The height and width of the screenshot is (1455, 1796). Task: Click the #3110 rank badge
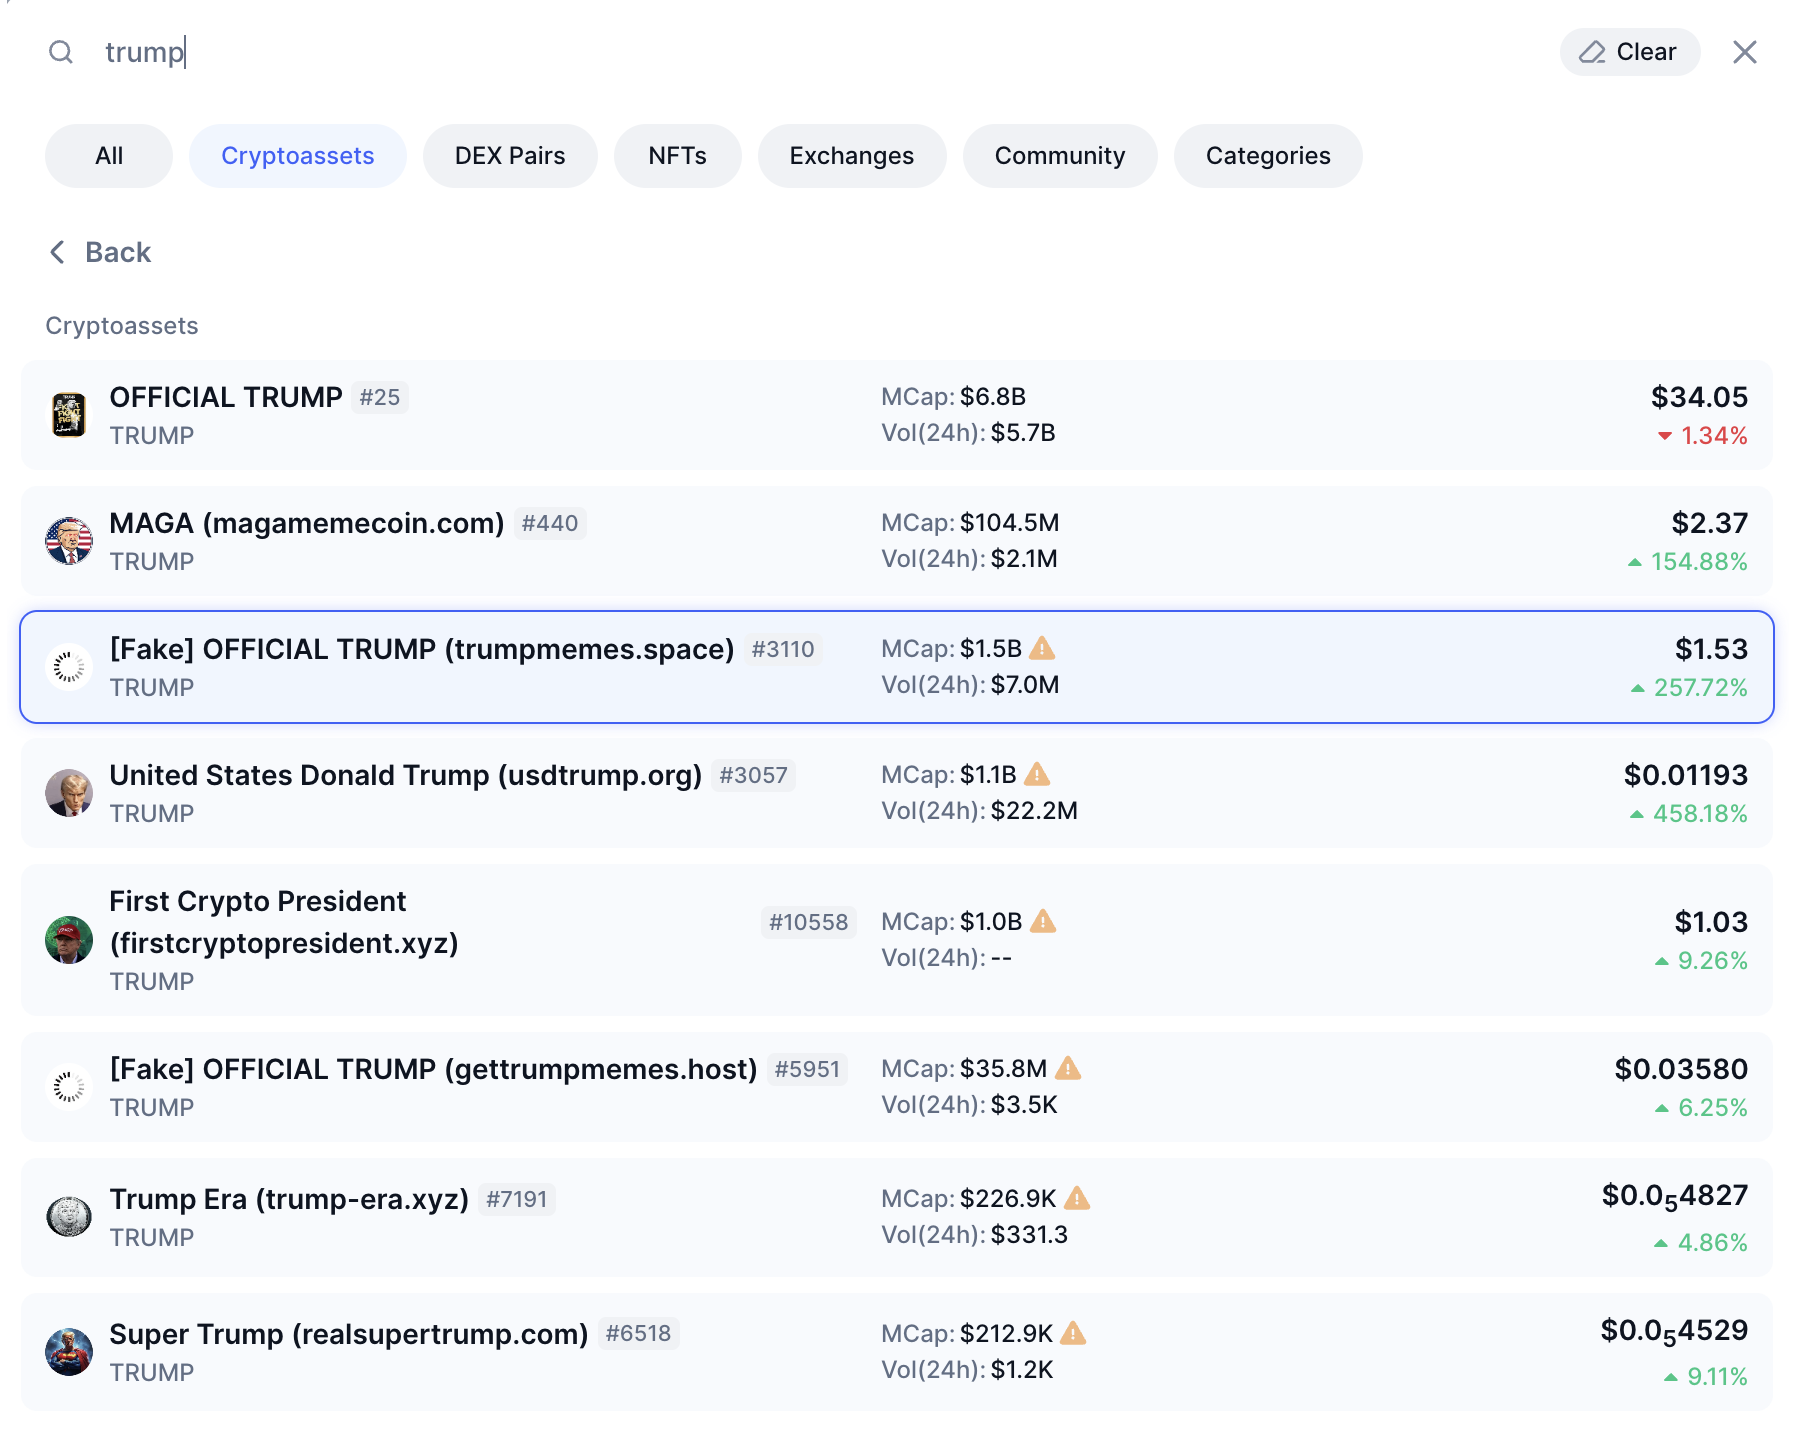click(783, 649)
